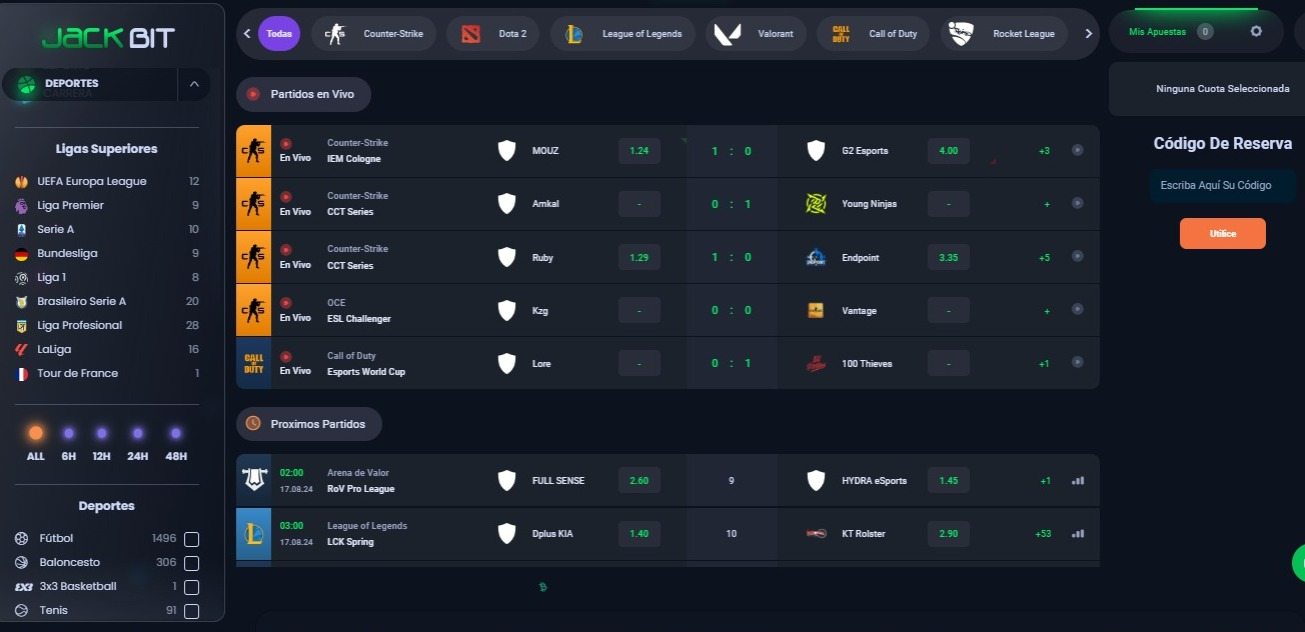Viewport: 1305px width, 632px height.
Task: Select the 6H time filter
Action: click(68, 443)
